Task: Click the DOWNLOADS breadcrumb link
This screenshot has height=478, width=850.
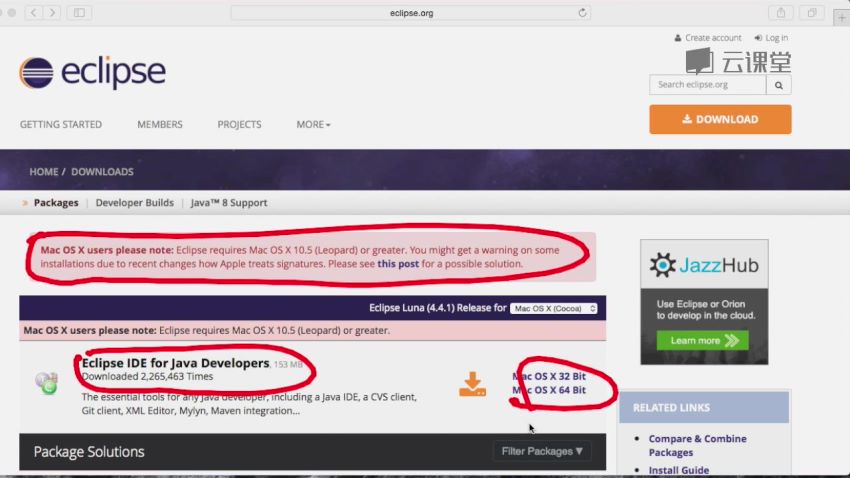Action: (102, 172)
